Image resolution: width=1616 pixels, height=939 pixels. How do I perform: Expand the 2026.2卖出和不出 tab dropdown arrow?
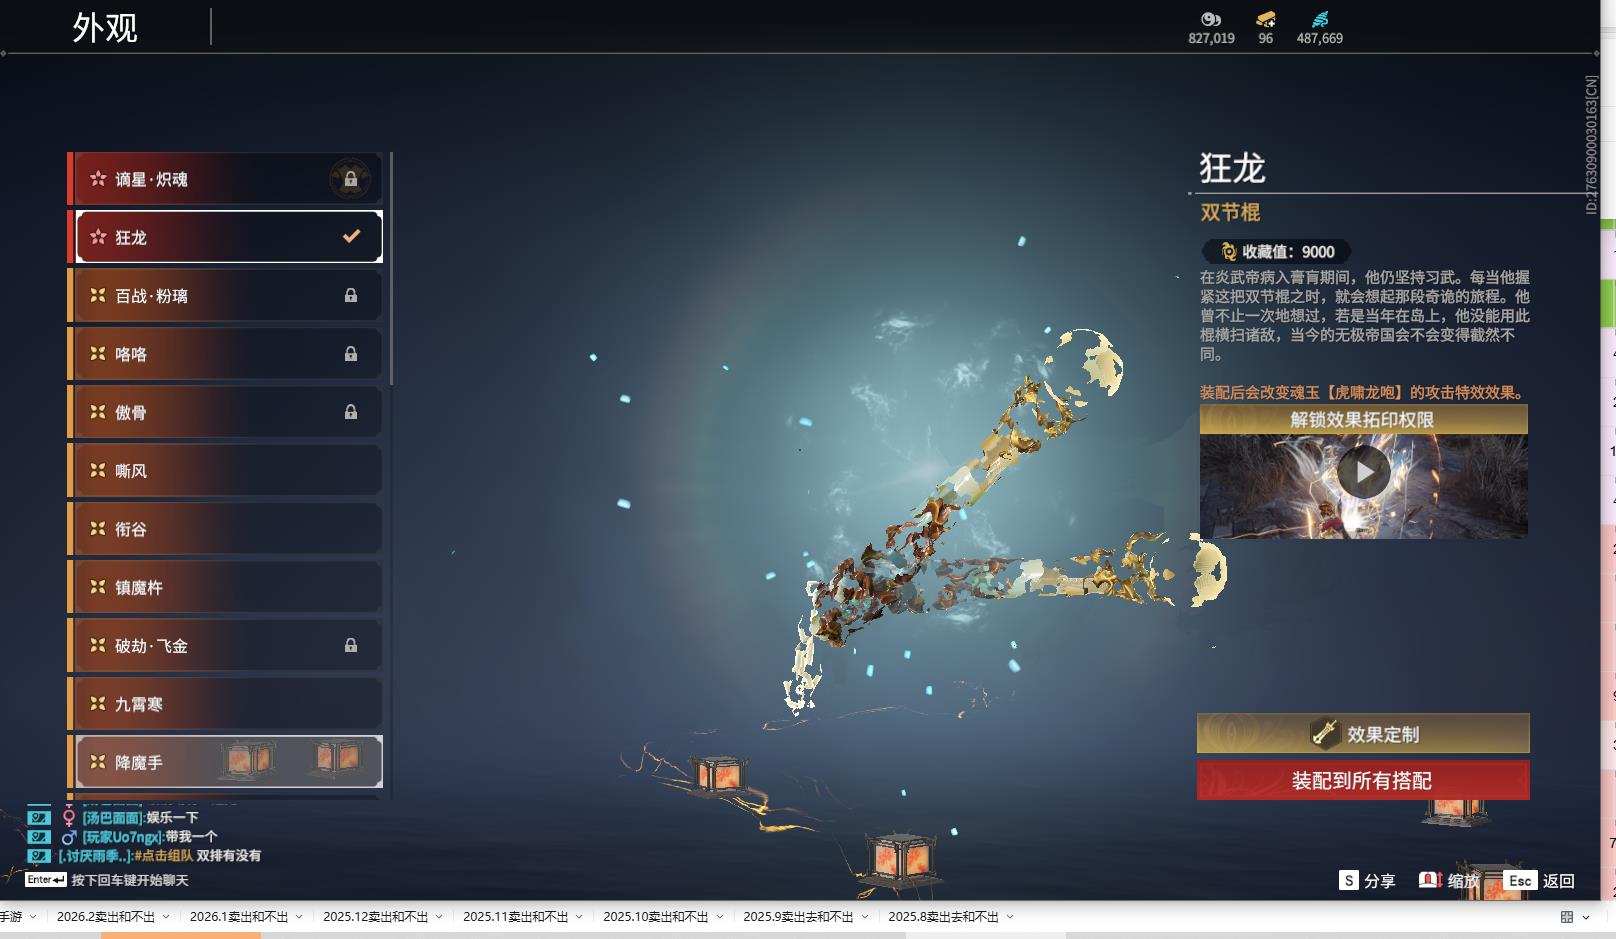pos(166,915)
